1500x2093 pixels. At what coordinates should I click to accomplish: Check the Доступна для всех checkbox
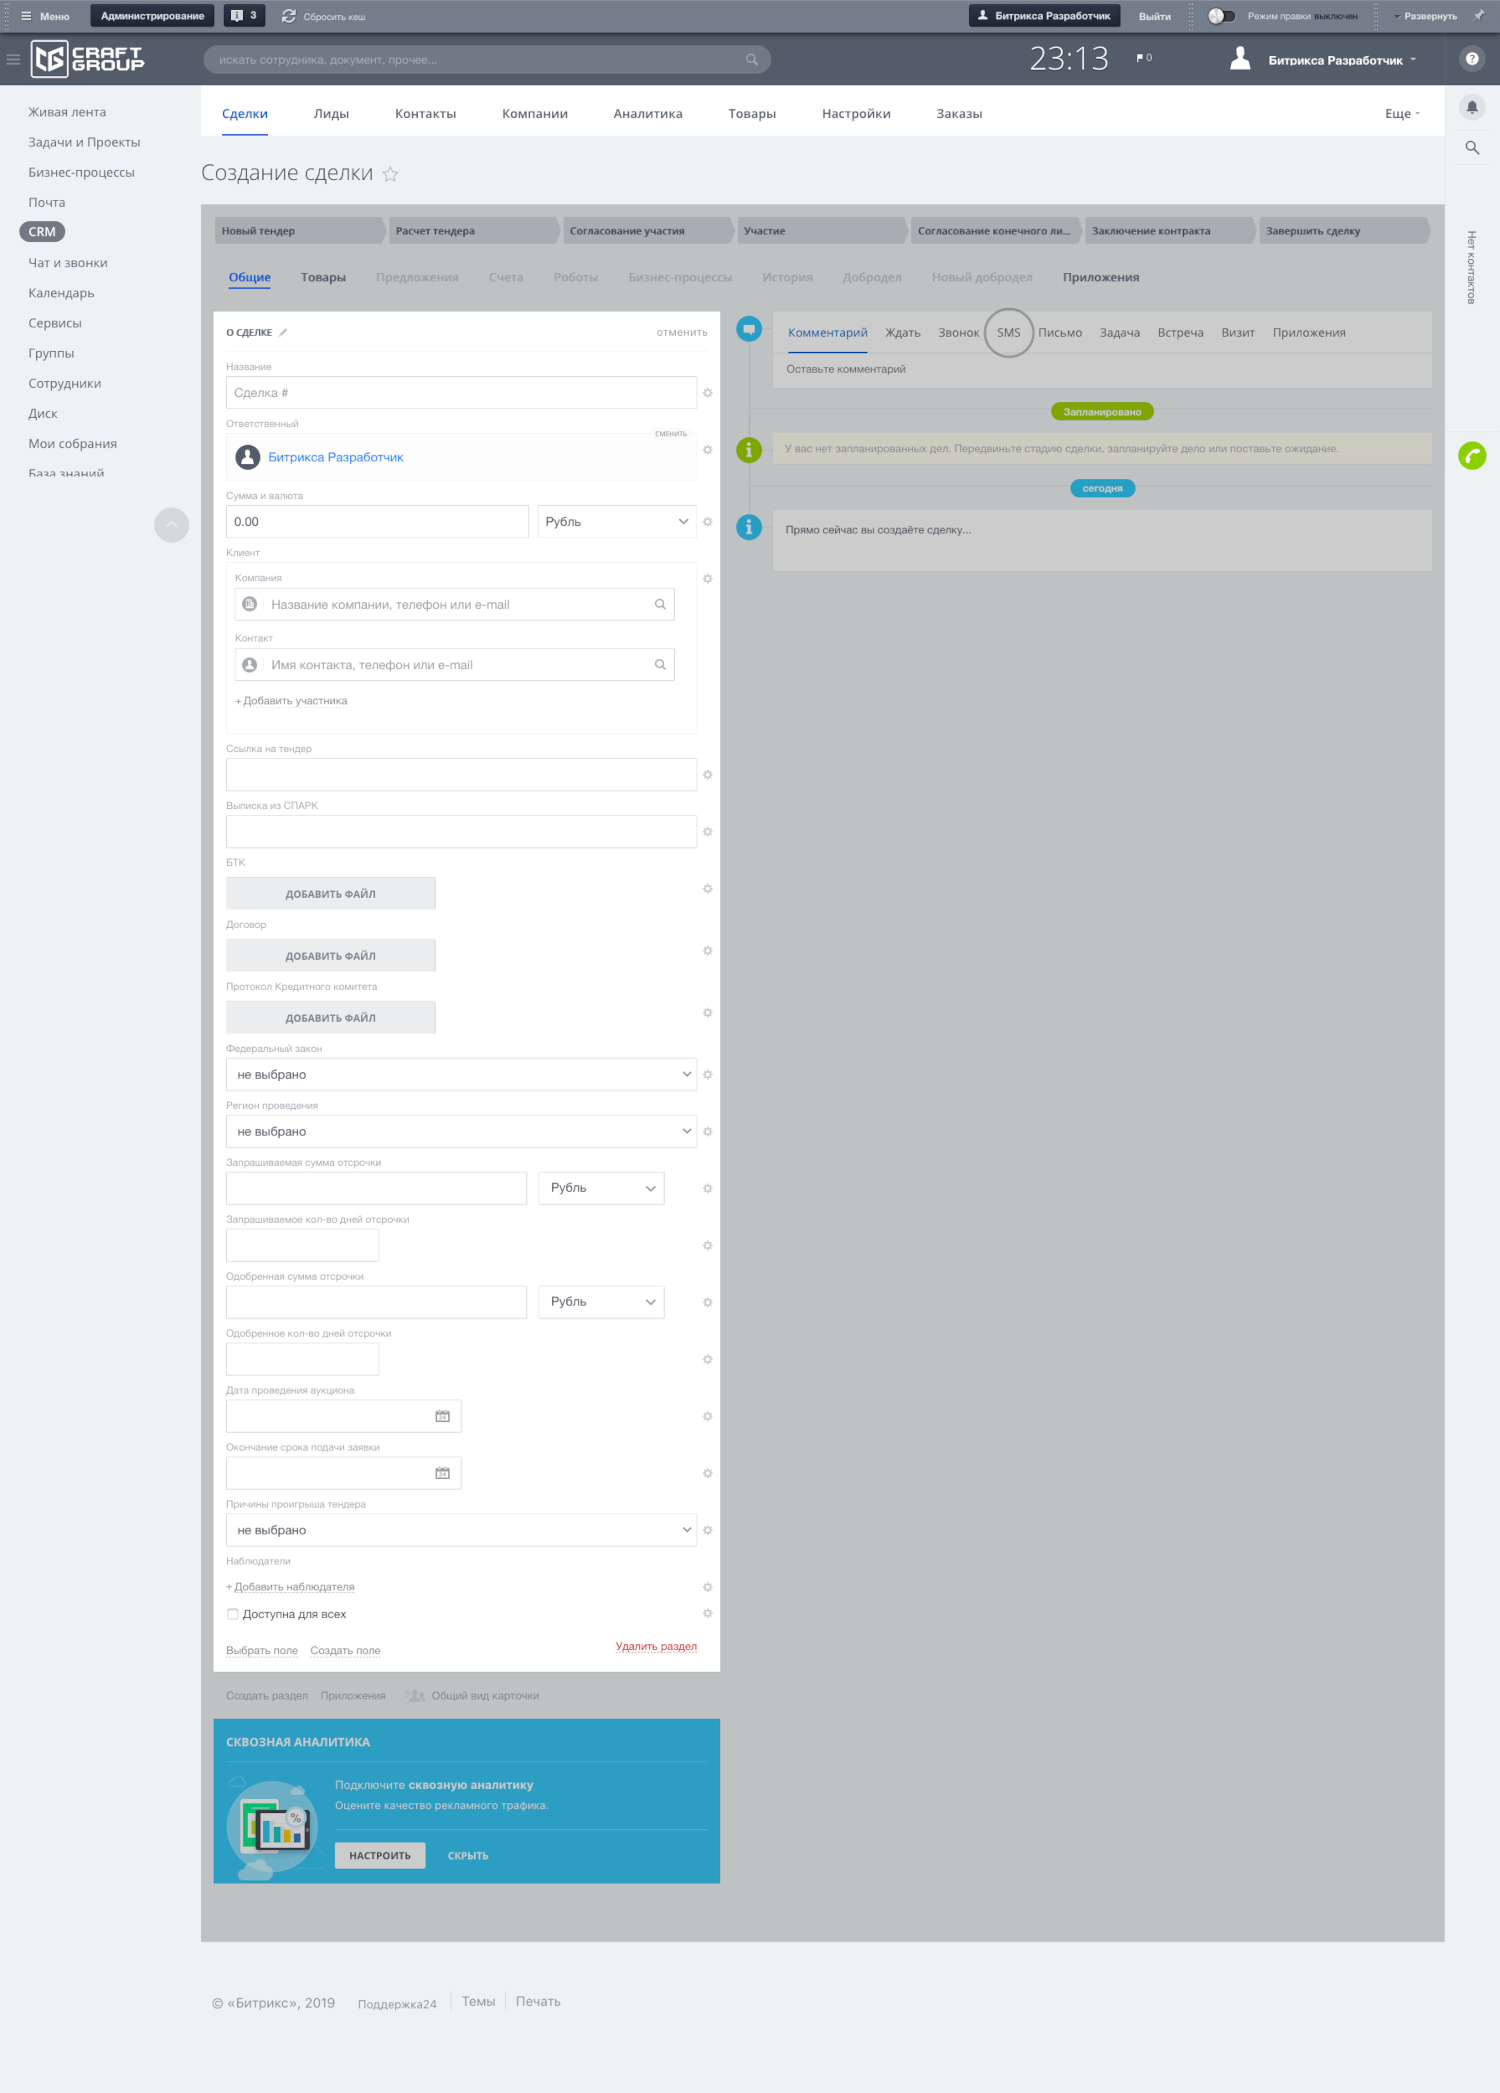(233, 1614)
